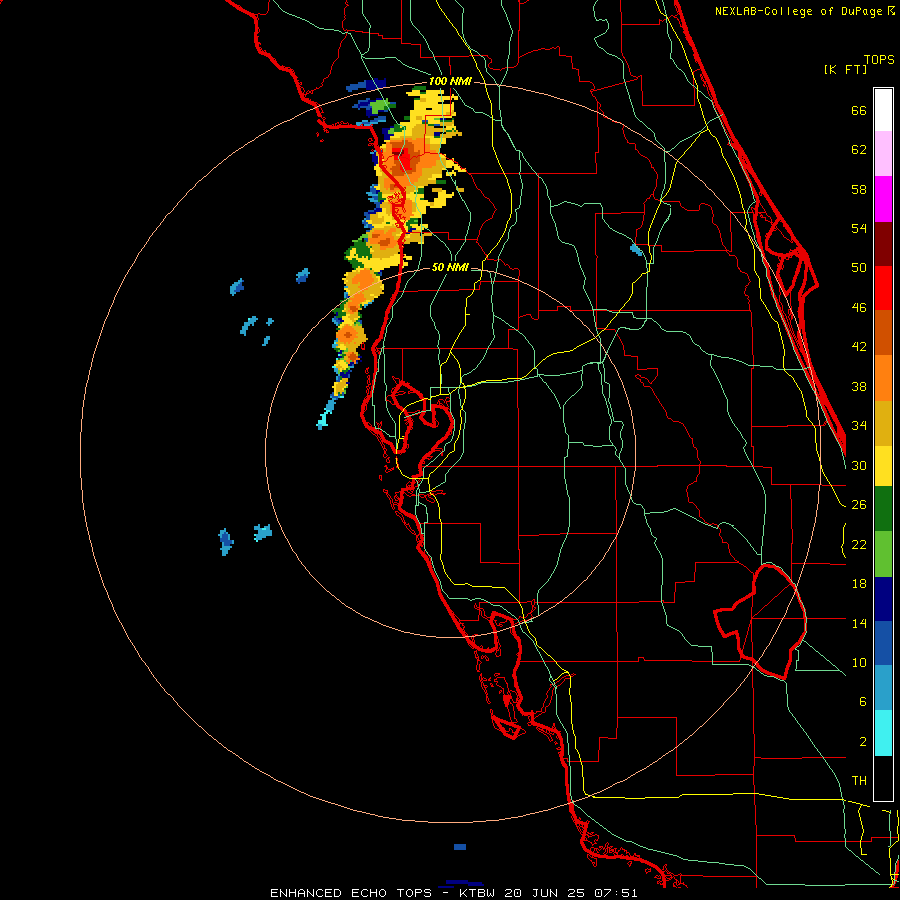This screenshot has width=900, height=900.
Task: Click the lone blue echo south of the outer ring
Action: (x=460, y=847)
